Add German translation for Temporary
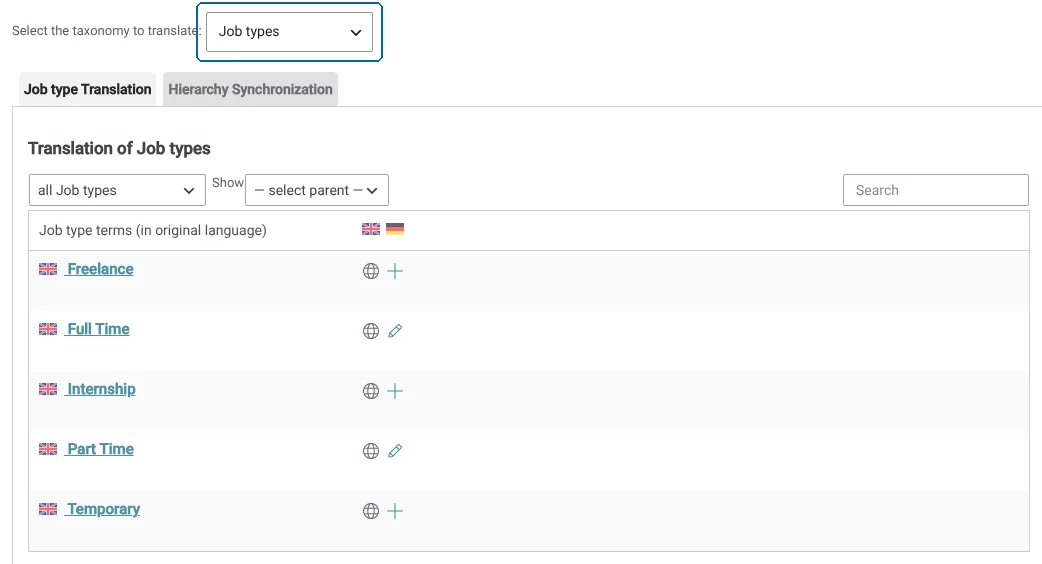The height and width of the screenshot is (564, 1042). [395, 511]
